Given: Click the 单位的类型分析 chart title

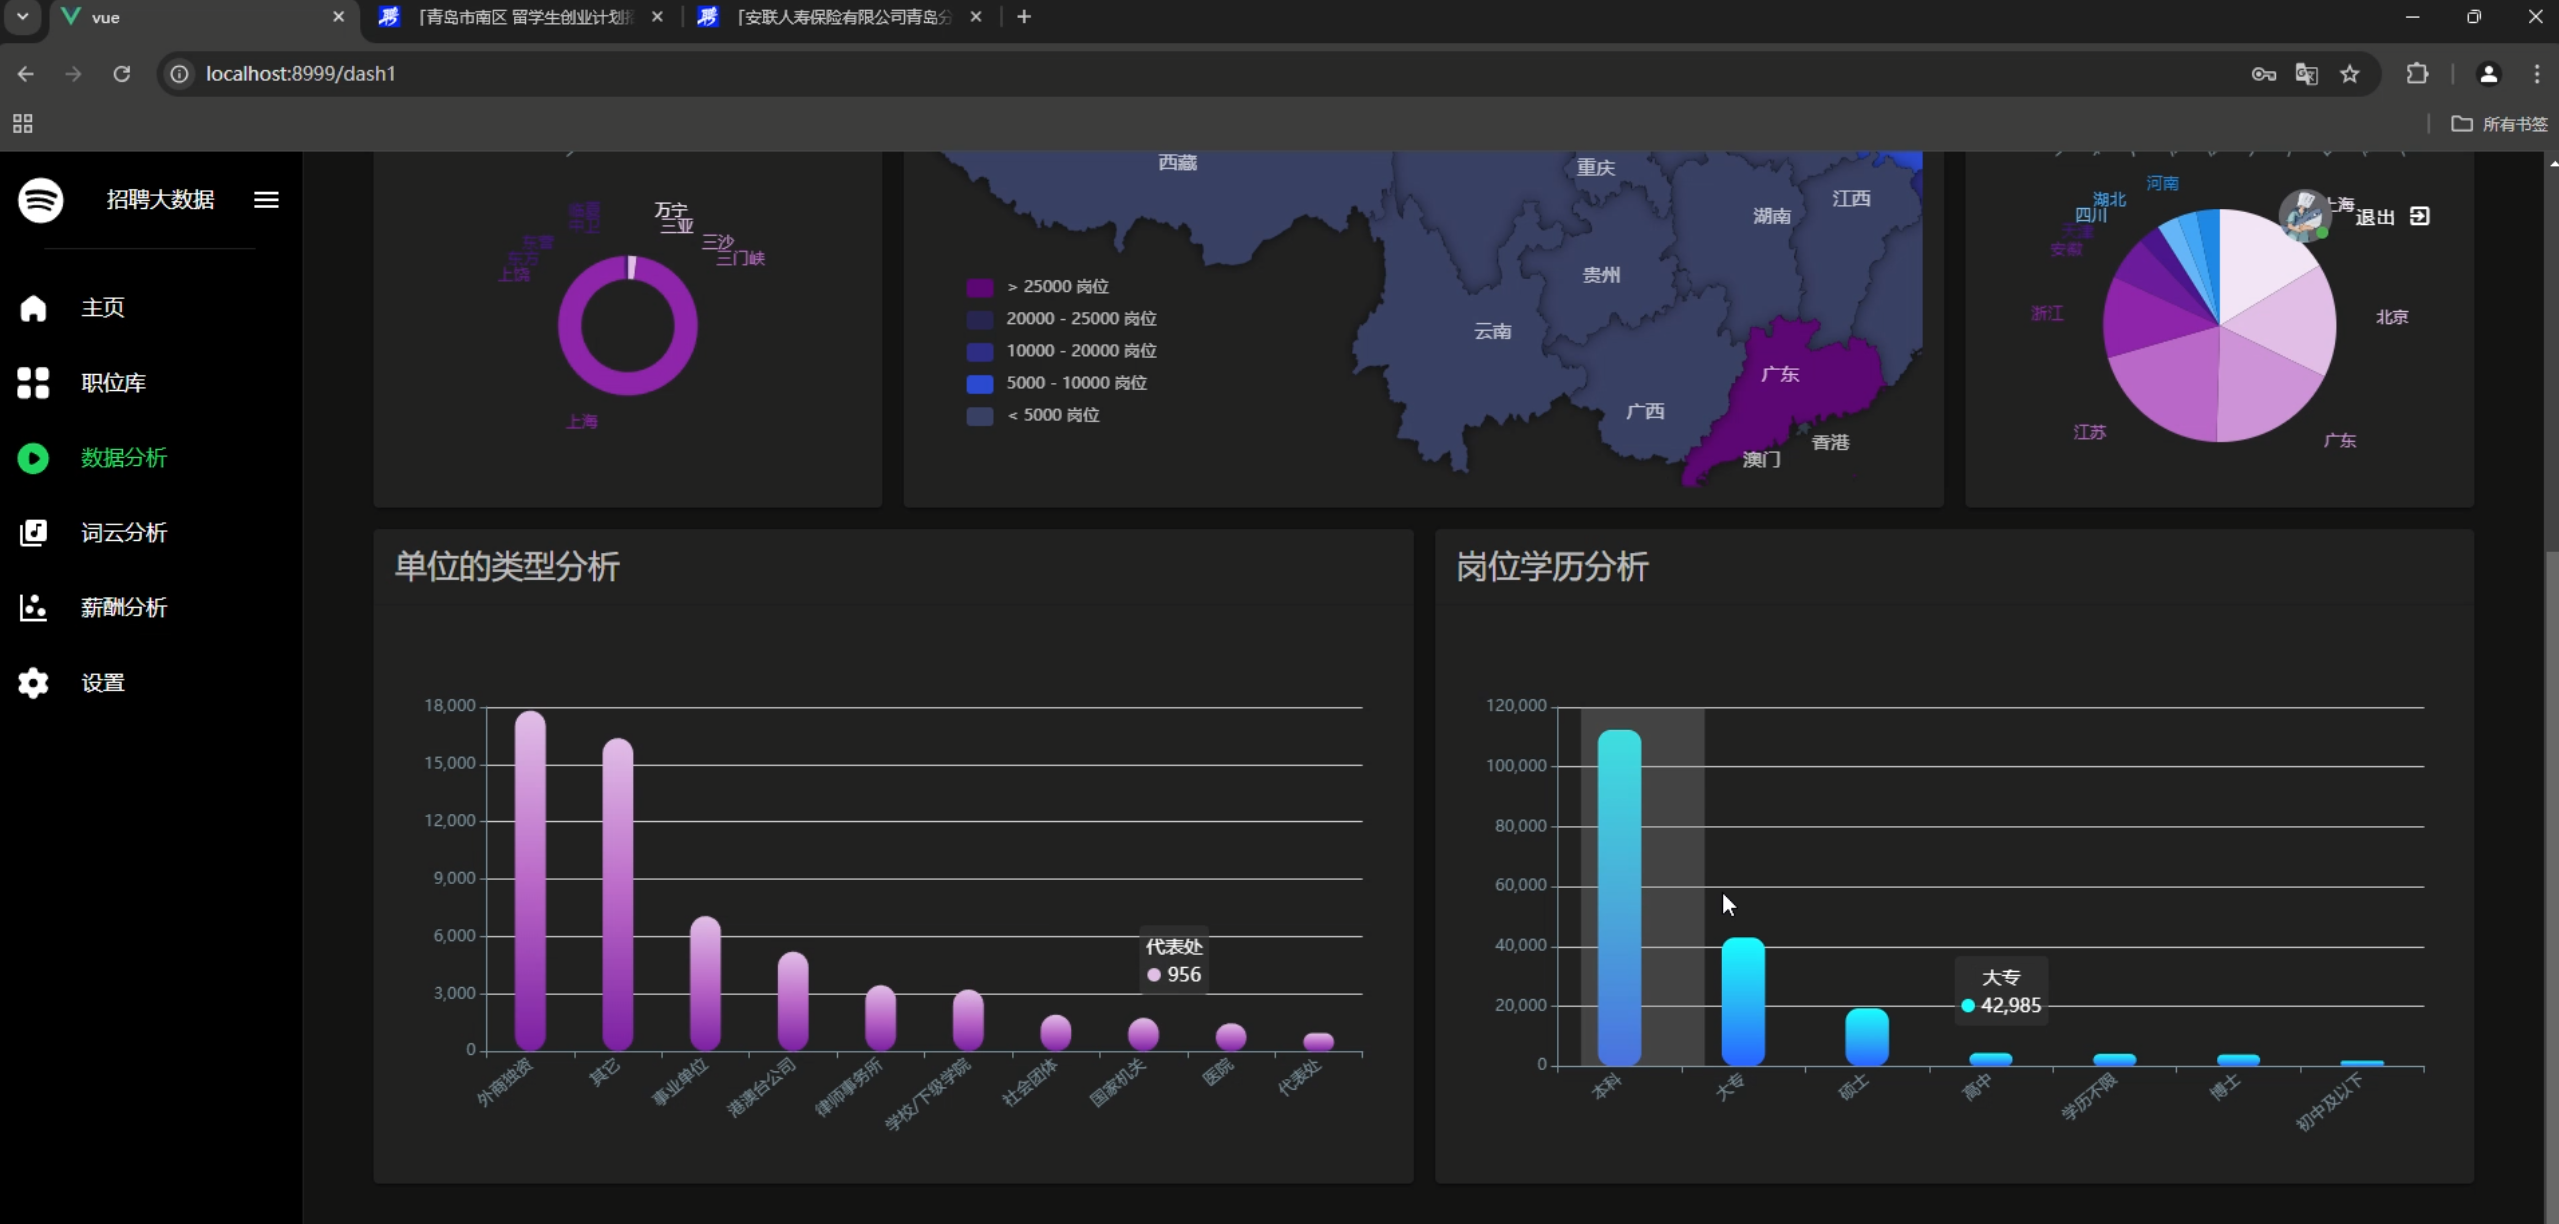Looking at the screenshot, I should (507, 567).
